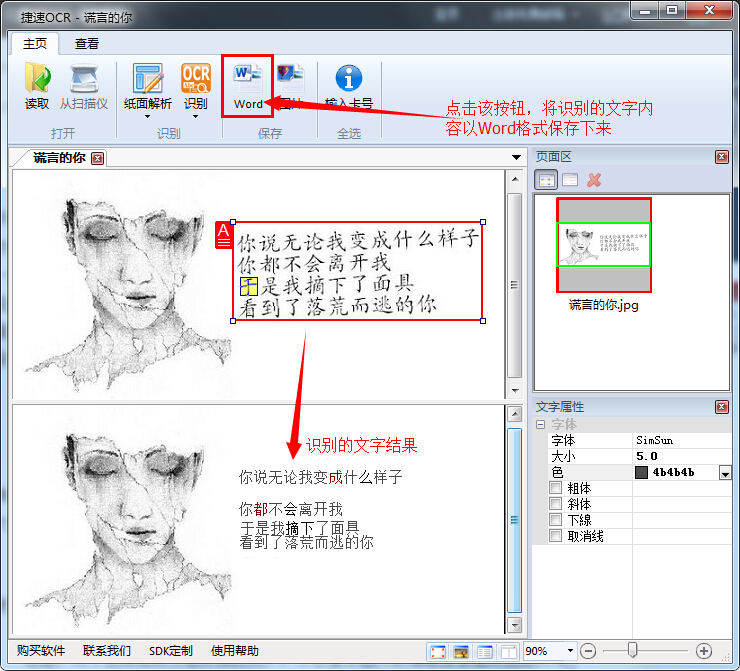This screenshot has height=671, width=740.
Task: Click the red X delete page icon
Action: click(594, 180)
